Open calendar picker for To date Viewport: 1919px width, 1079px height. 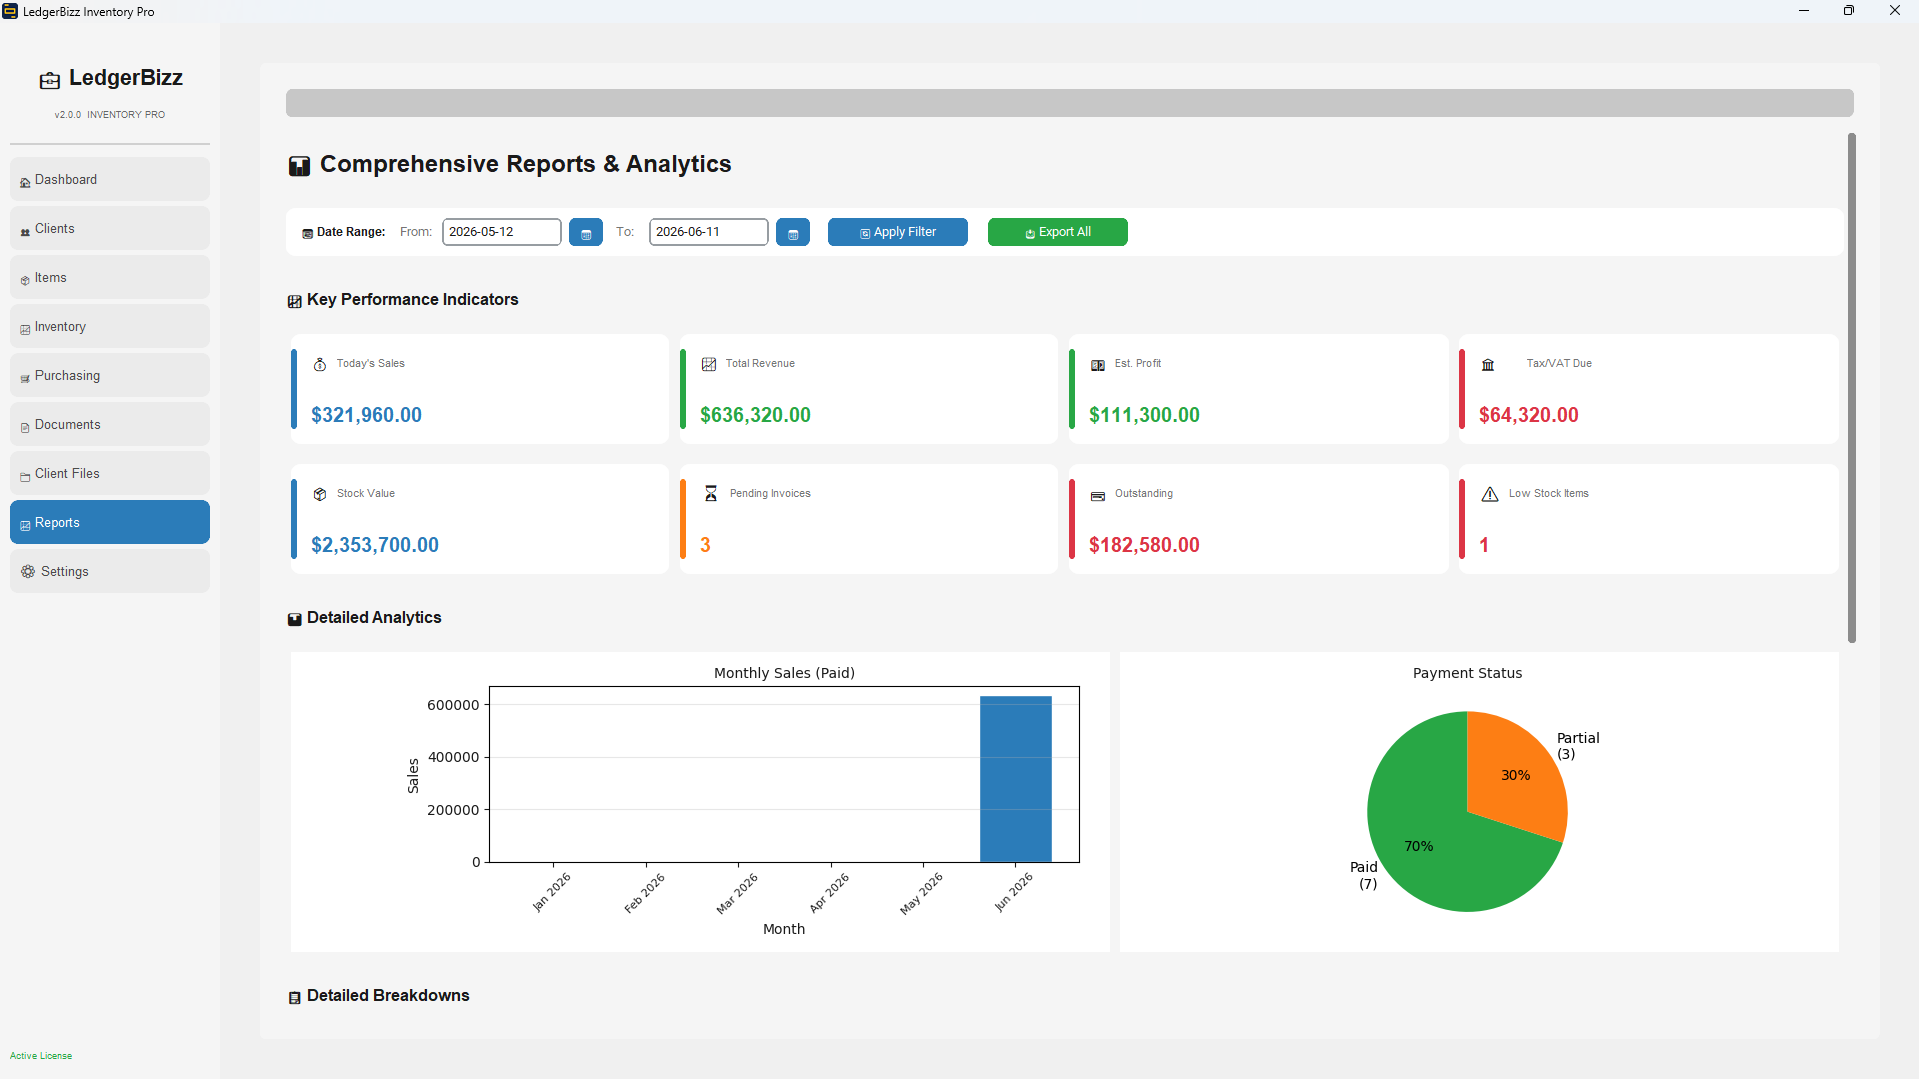click(793, 232)
